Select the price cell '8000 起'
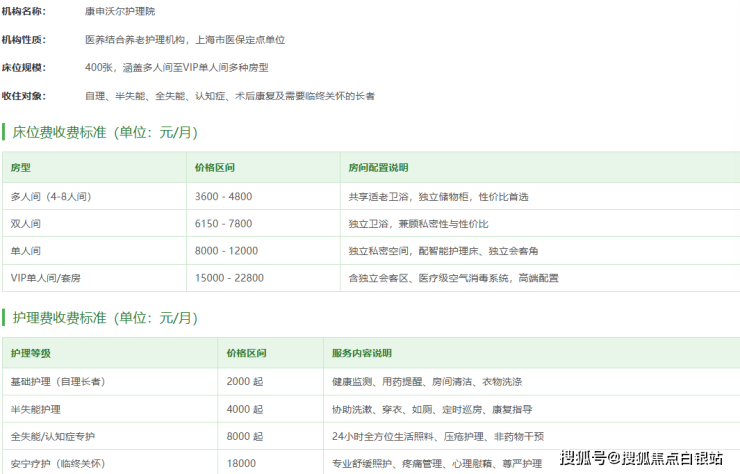 (x=271, y=436)
